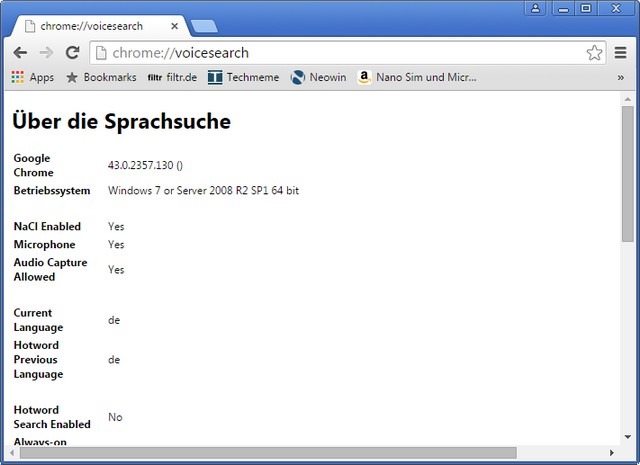Click the Chrome user profile button
640x465 pixels.
click(x=535, y=8)
